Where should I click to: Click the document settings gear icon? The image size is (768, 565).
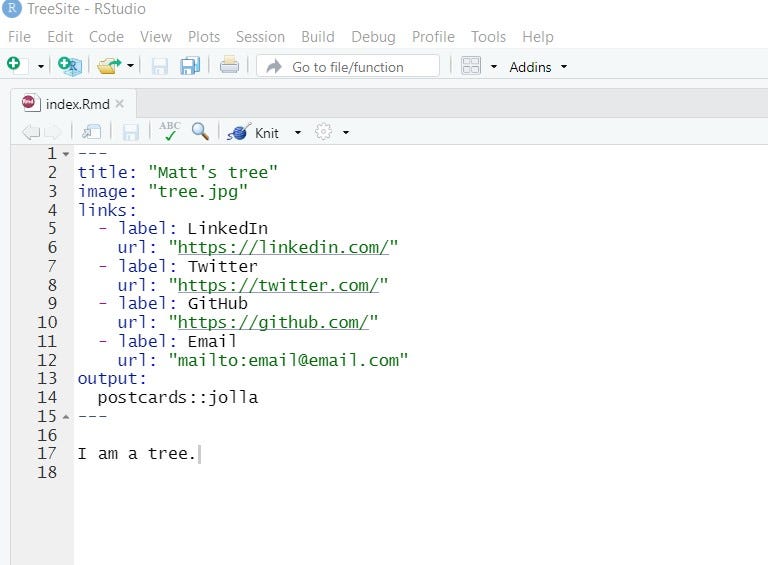click(323, 132)
